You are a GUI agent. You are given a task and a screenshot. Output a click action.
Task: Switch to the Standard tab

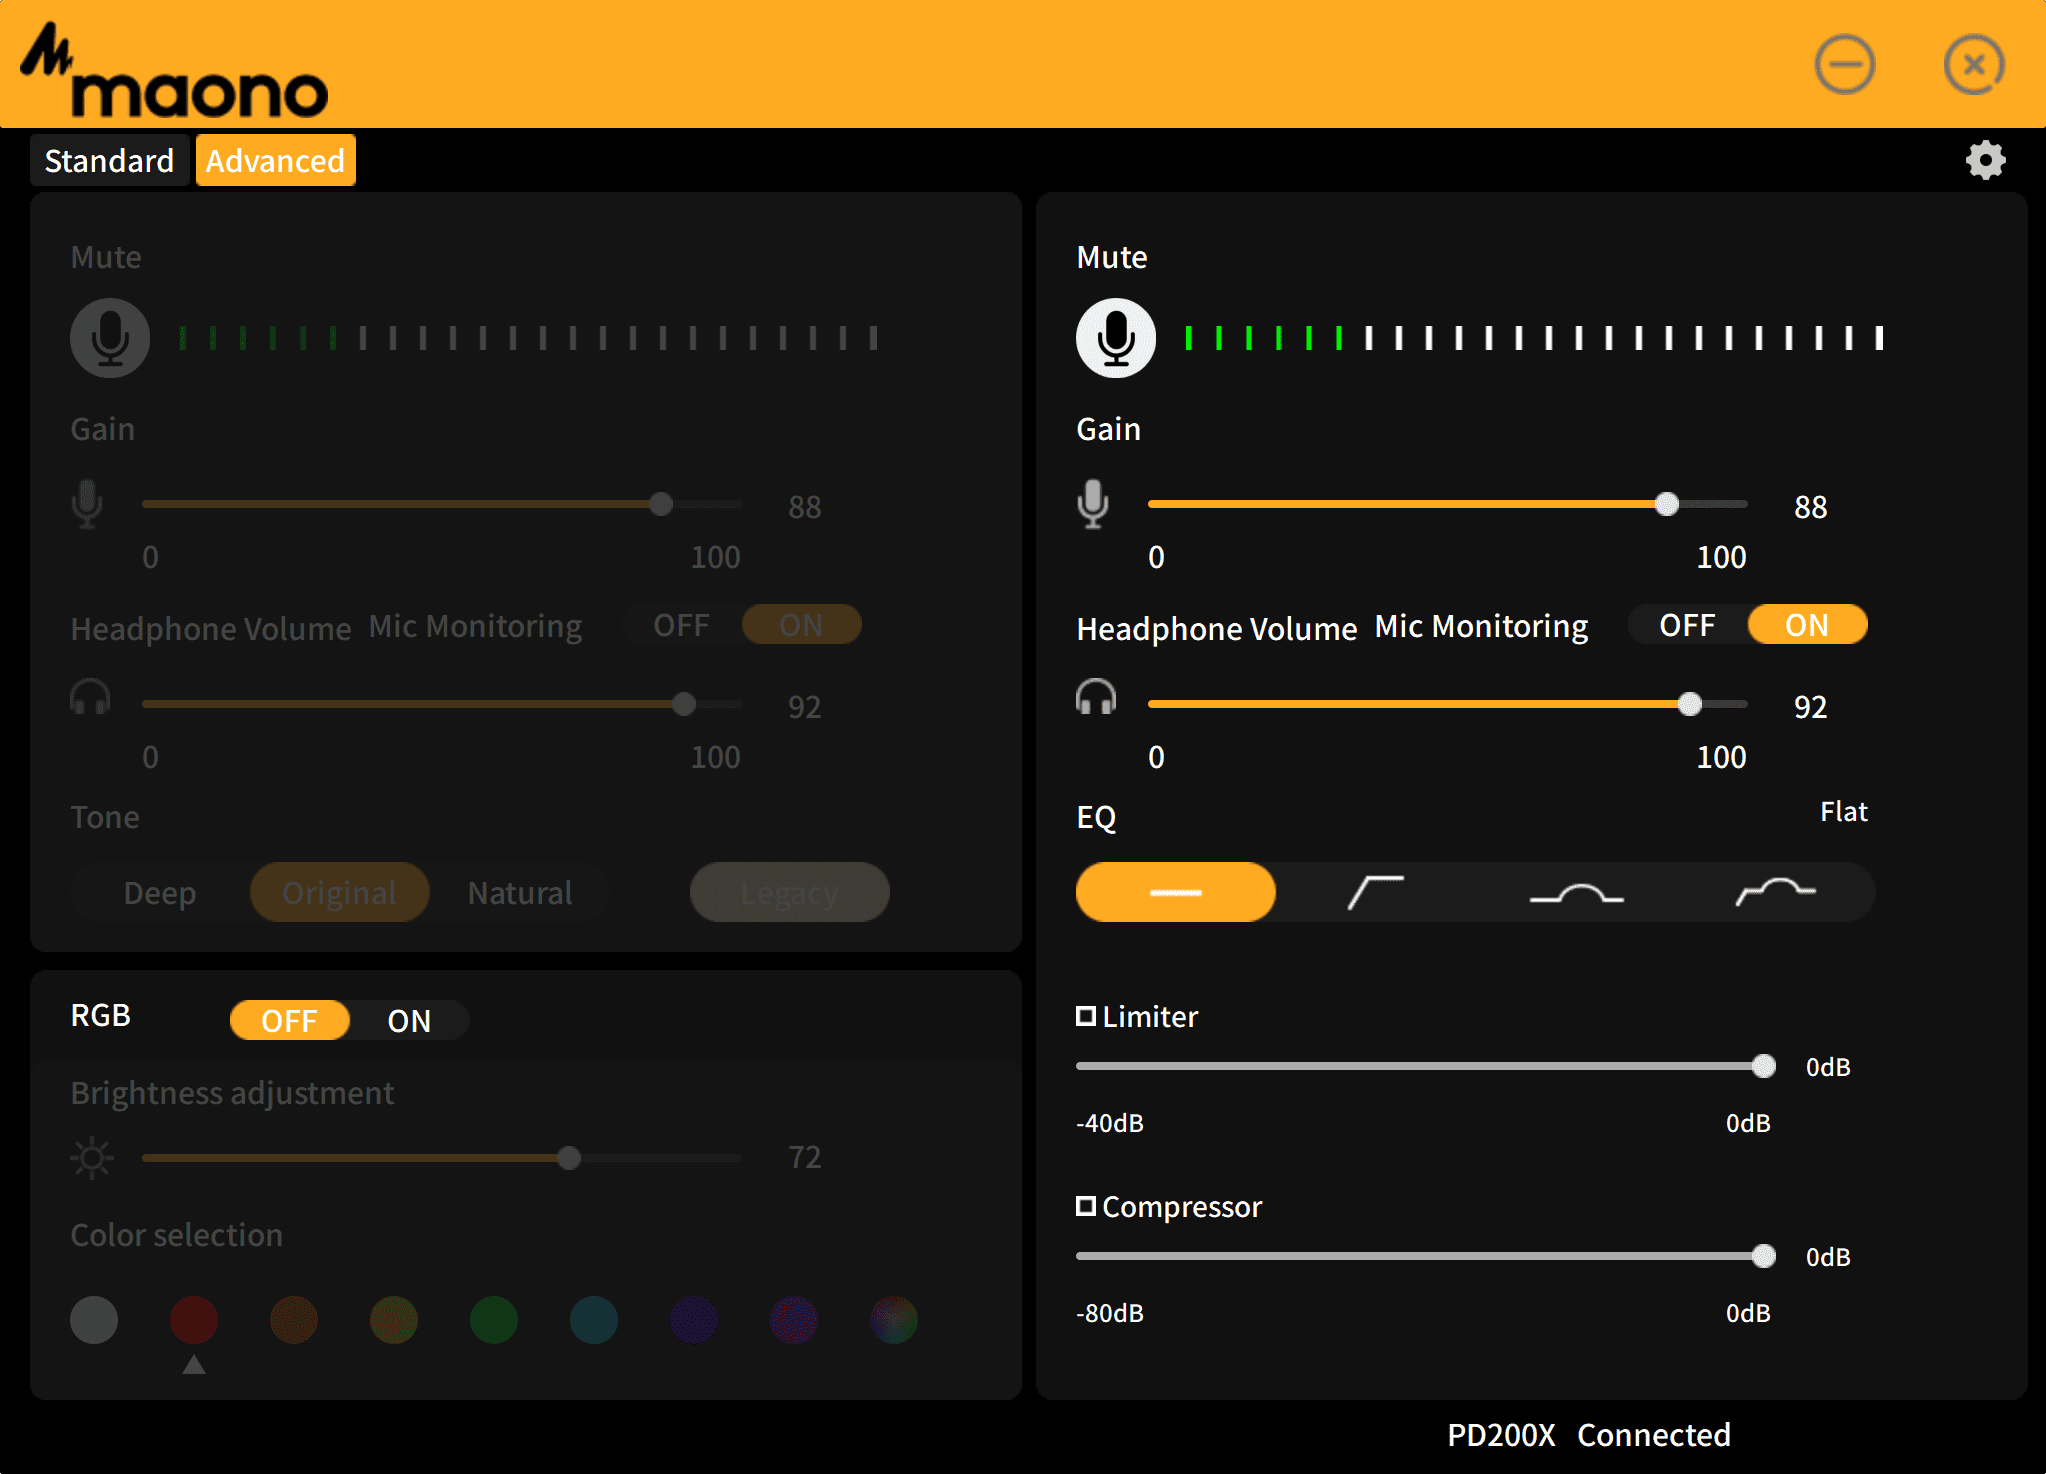point(109,161)
